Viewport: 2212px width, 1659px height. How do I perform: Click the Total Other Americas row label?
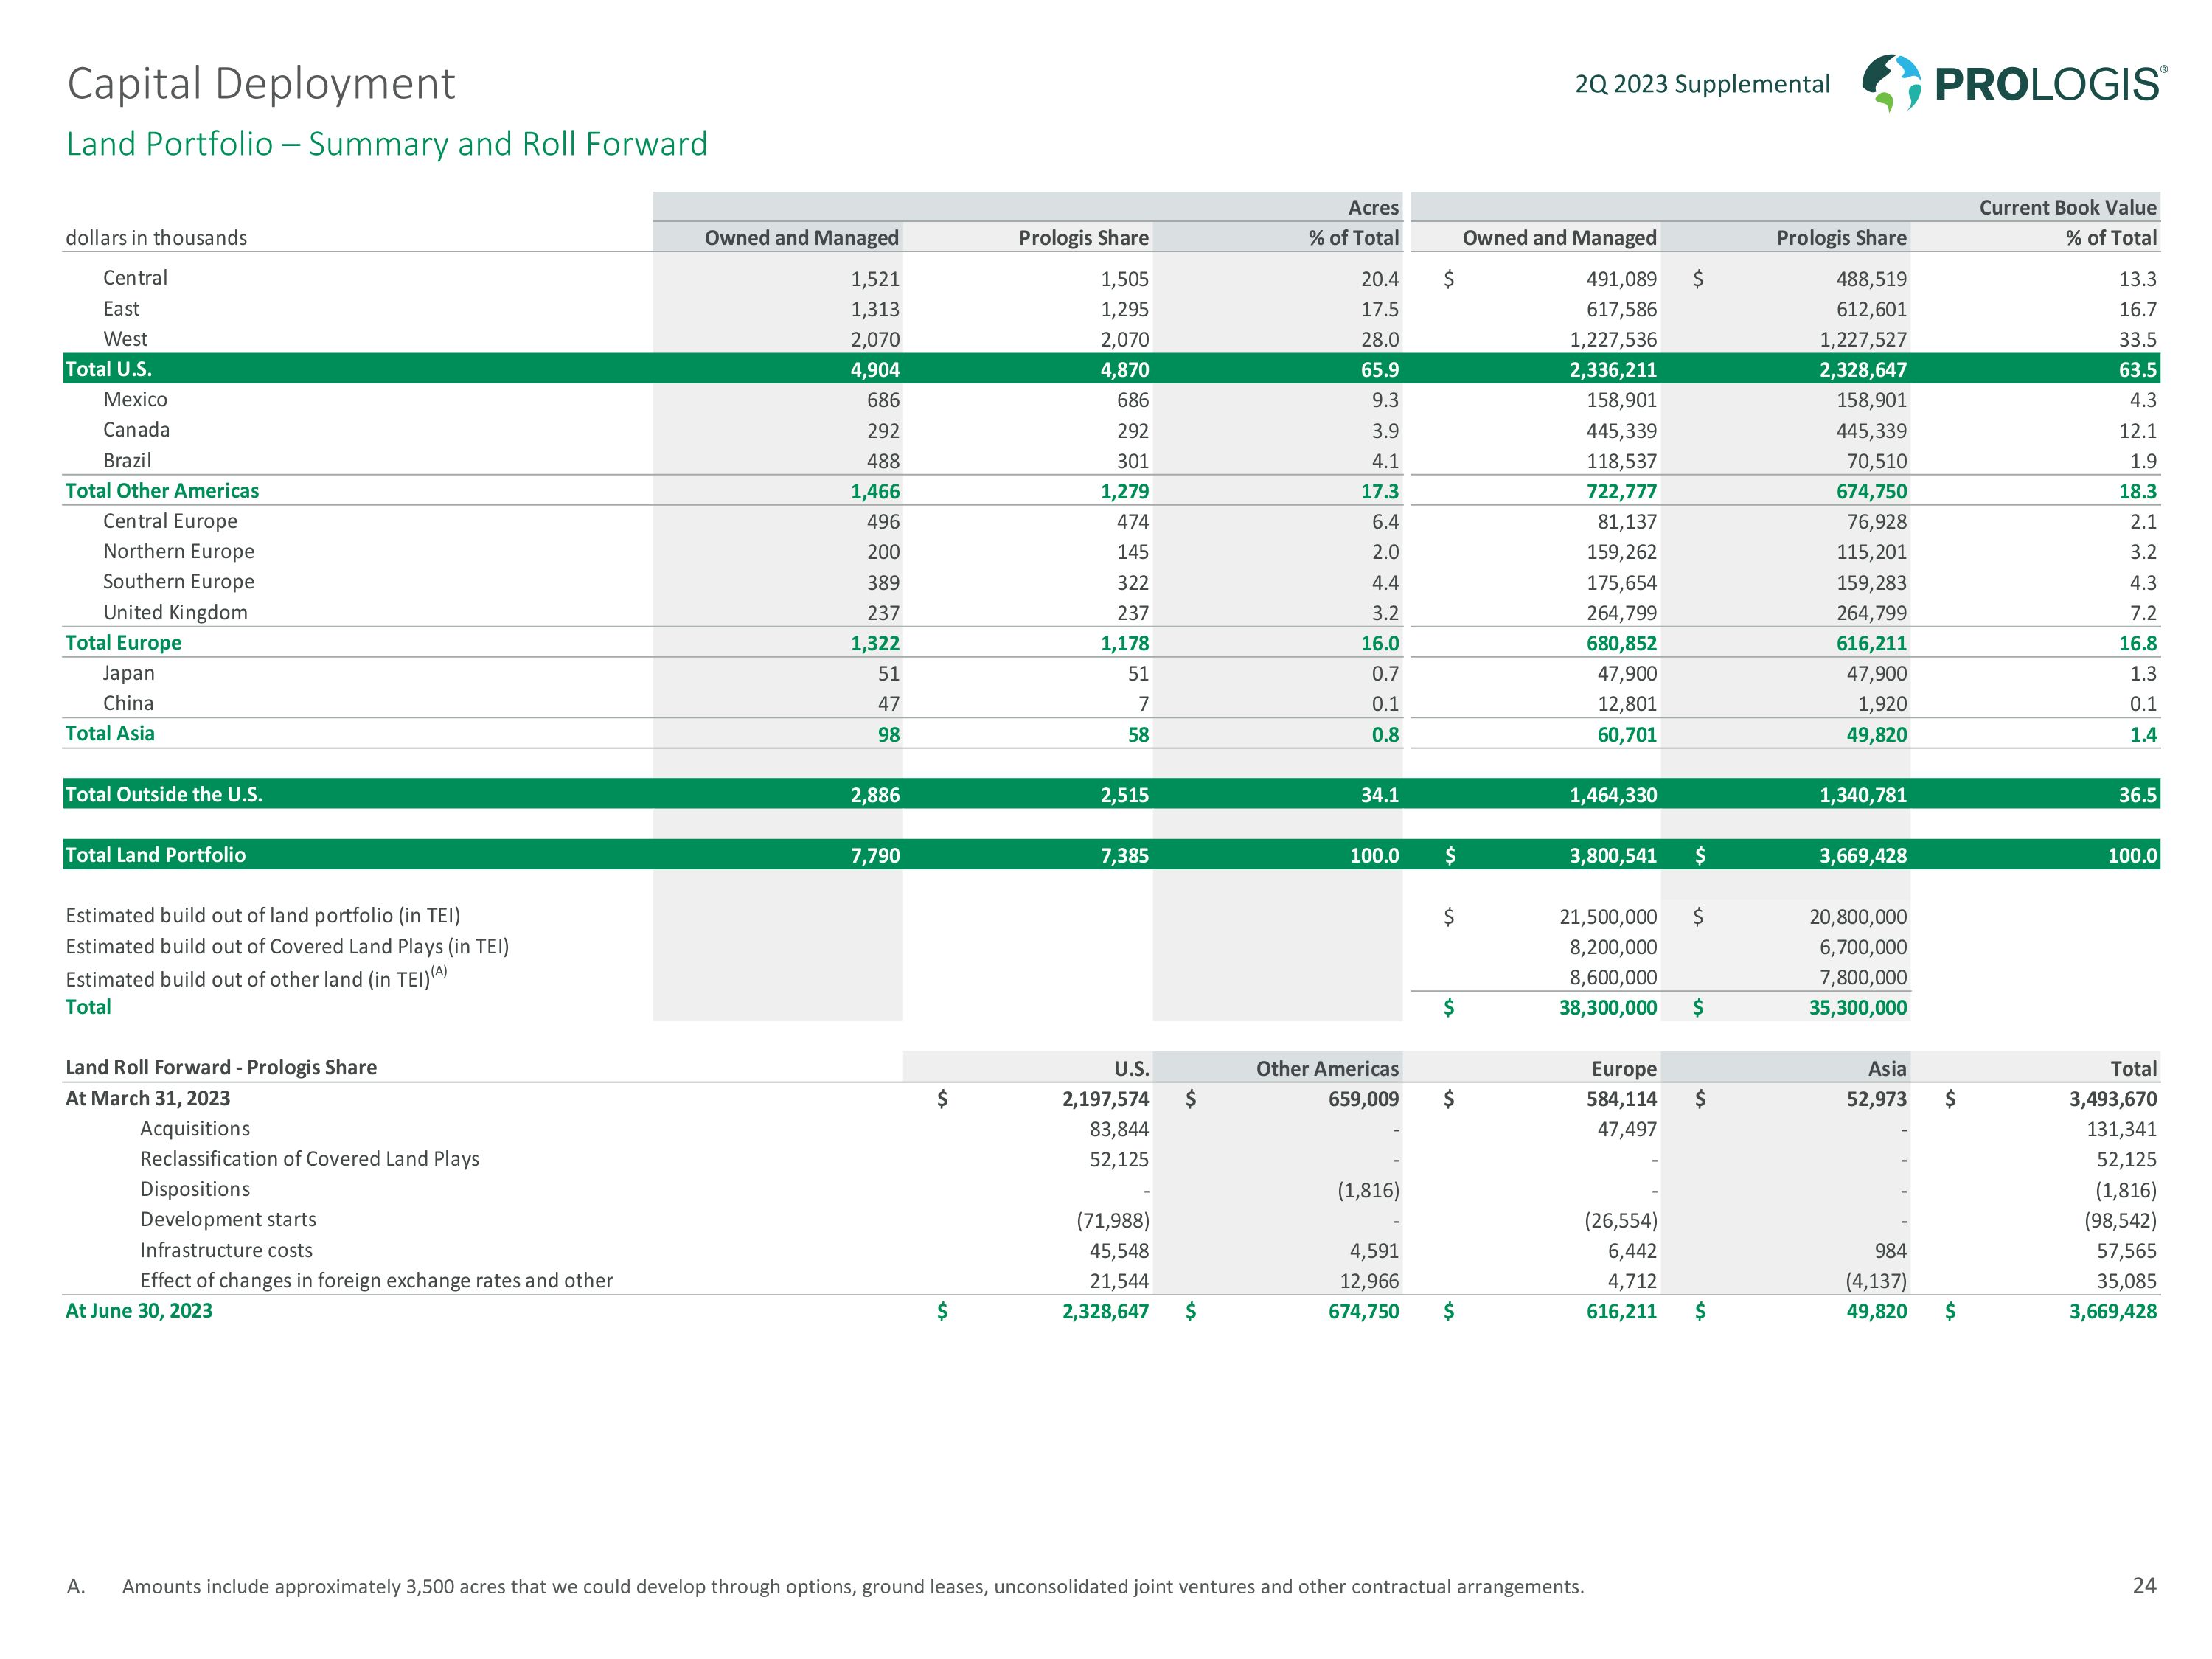tap(162, 491)
